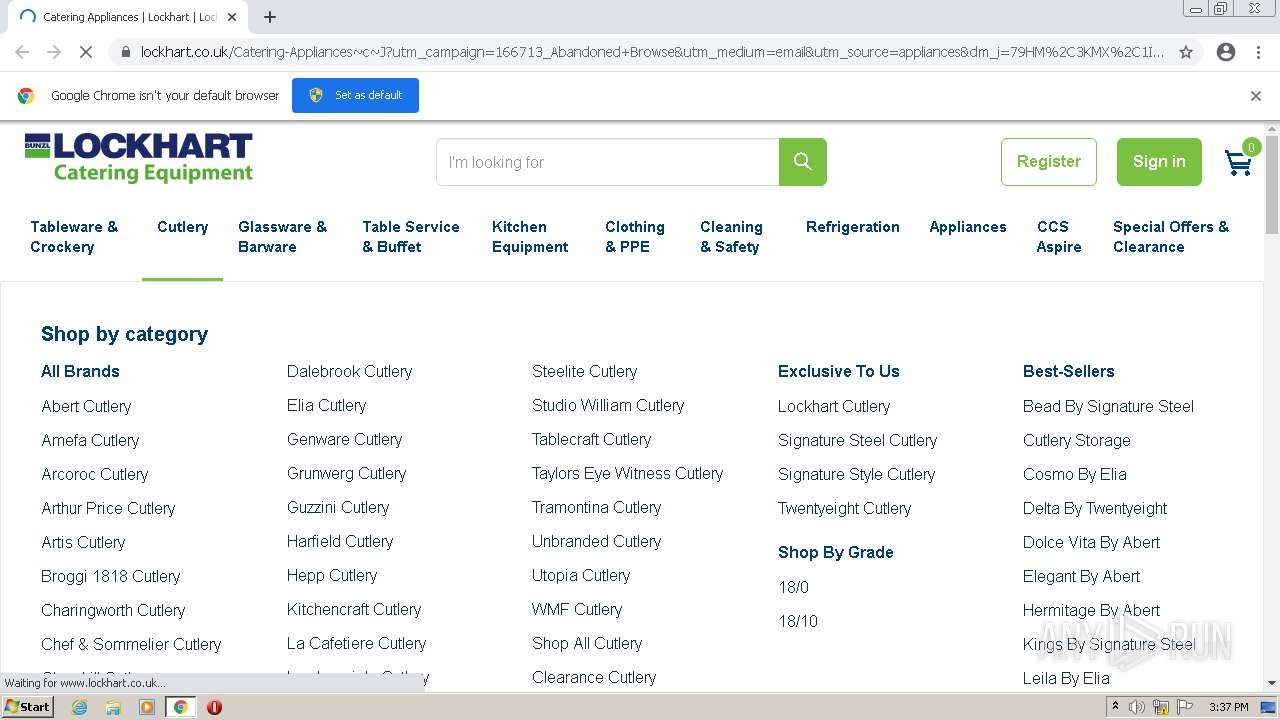Open the Chrome profile avatar icon
The width and height of the screenshot is (1280, 720).
coord(1226,52)
